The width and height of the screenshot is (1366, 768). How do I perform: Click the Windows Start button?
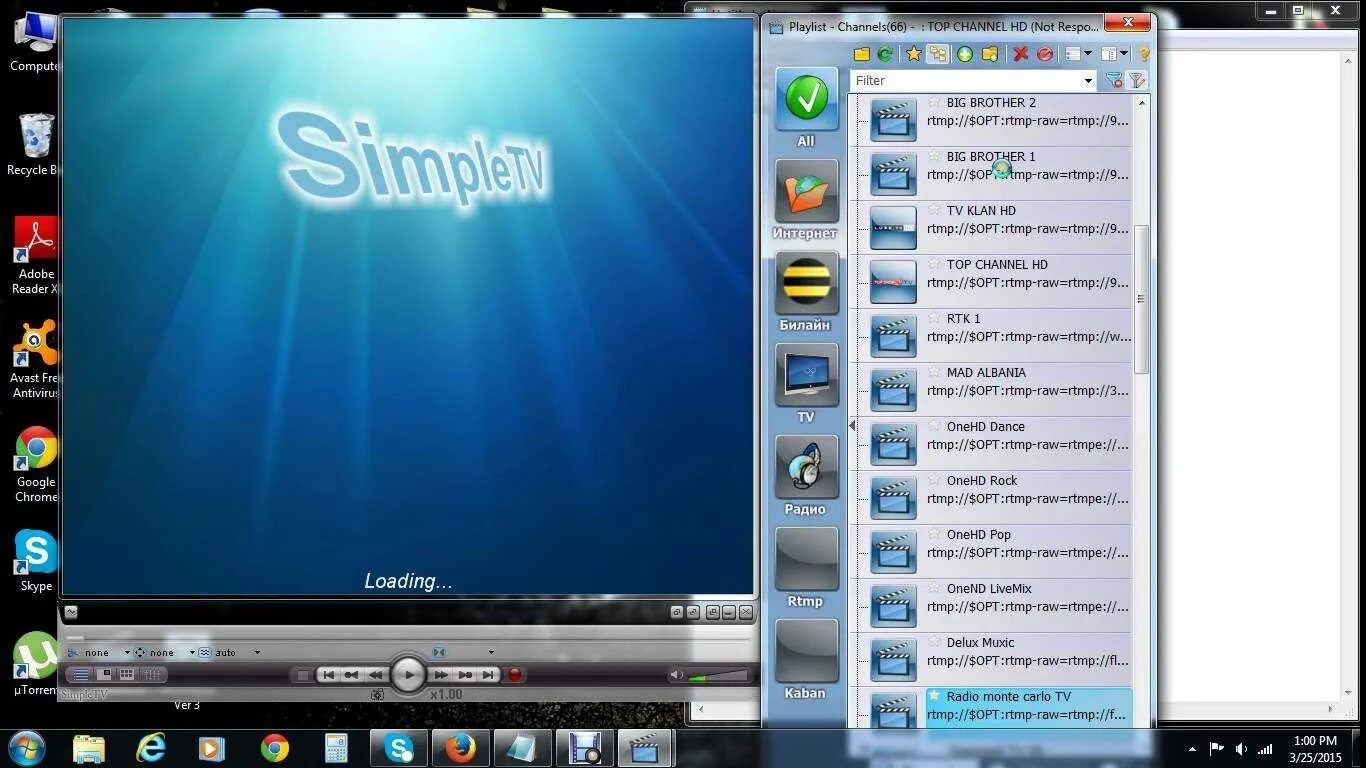pos(27,747)
